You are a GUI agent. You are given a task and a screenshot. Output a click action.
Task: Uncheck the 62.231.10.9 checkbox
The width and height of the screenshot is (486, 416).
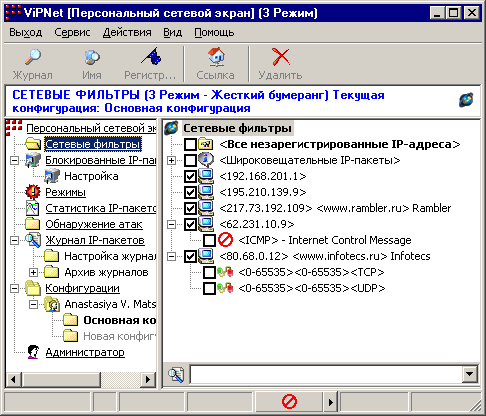coord(190,224)
